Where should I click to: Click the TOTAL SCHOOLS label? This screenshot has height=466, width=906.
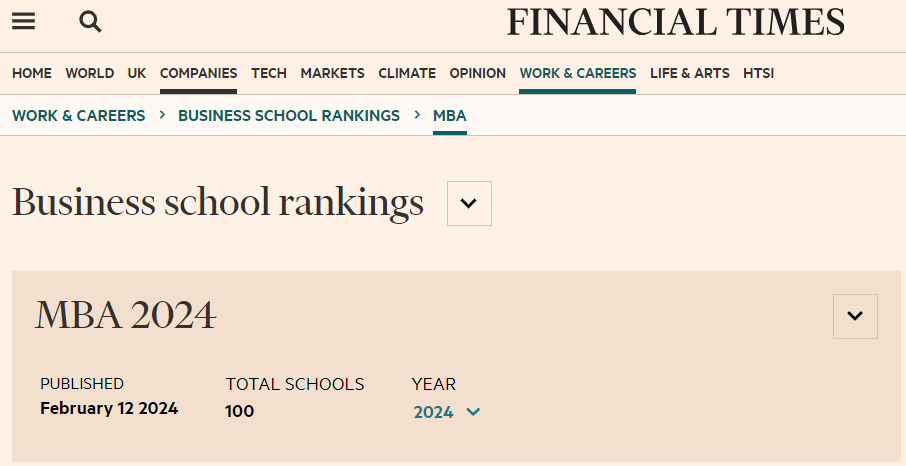(x=295, y=384)
